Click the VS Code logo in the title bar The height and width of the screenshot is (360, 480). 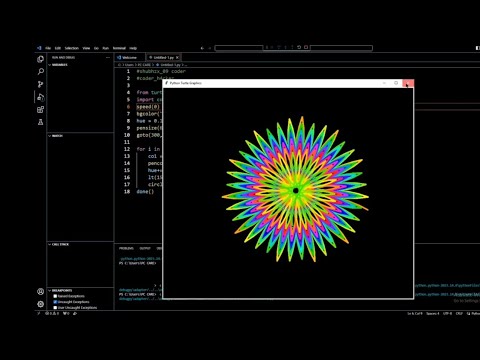click(x=39, y=48)
